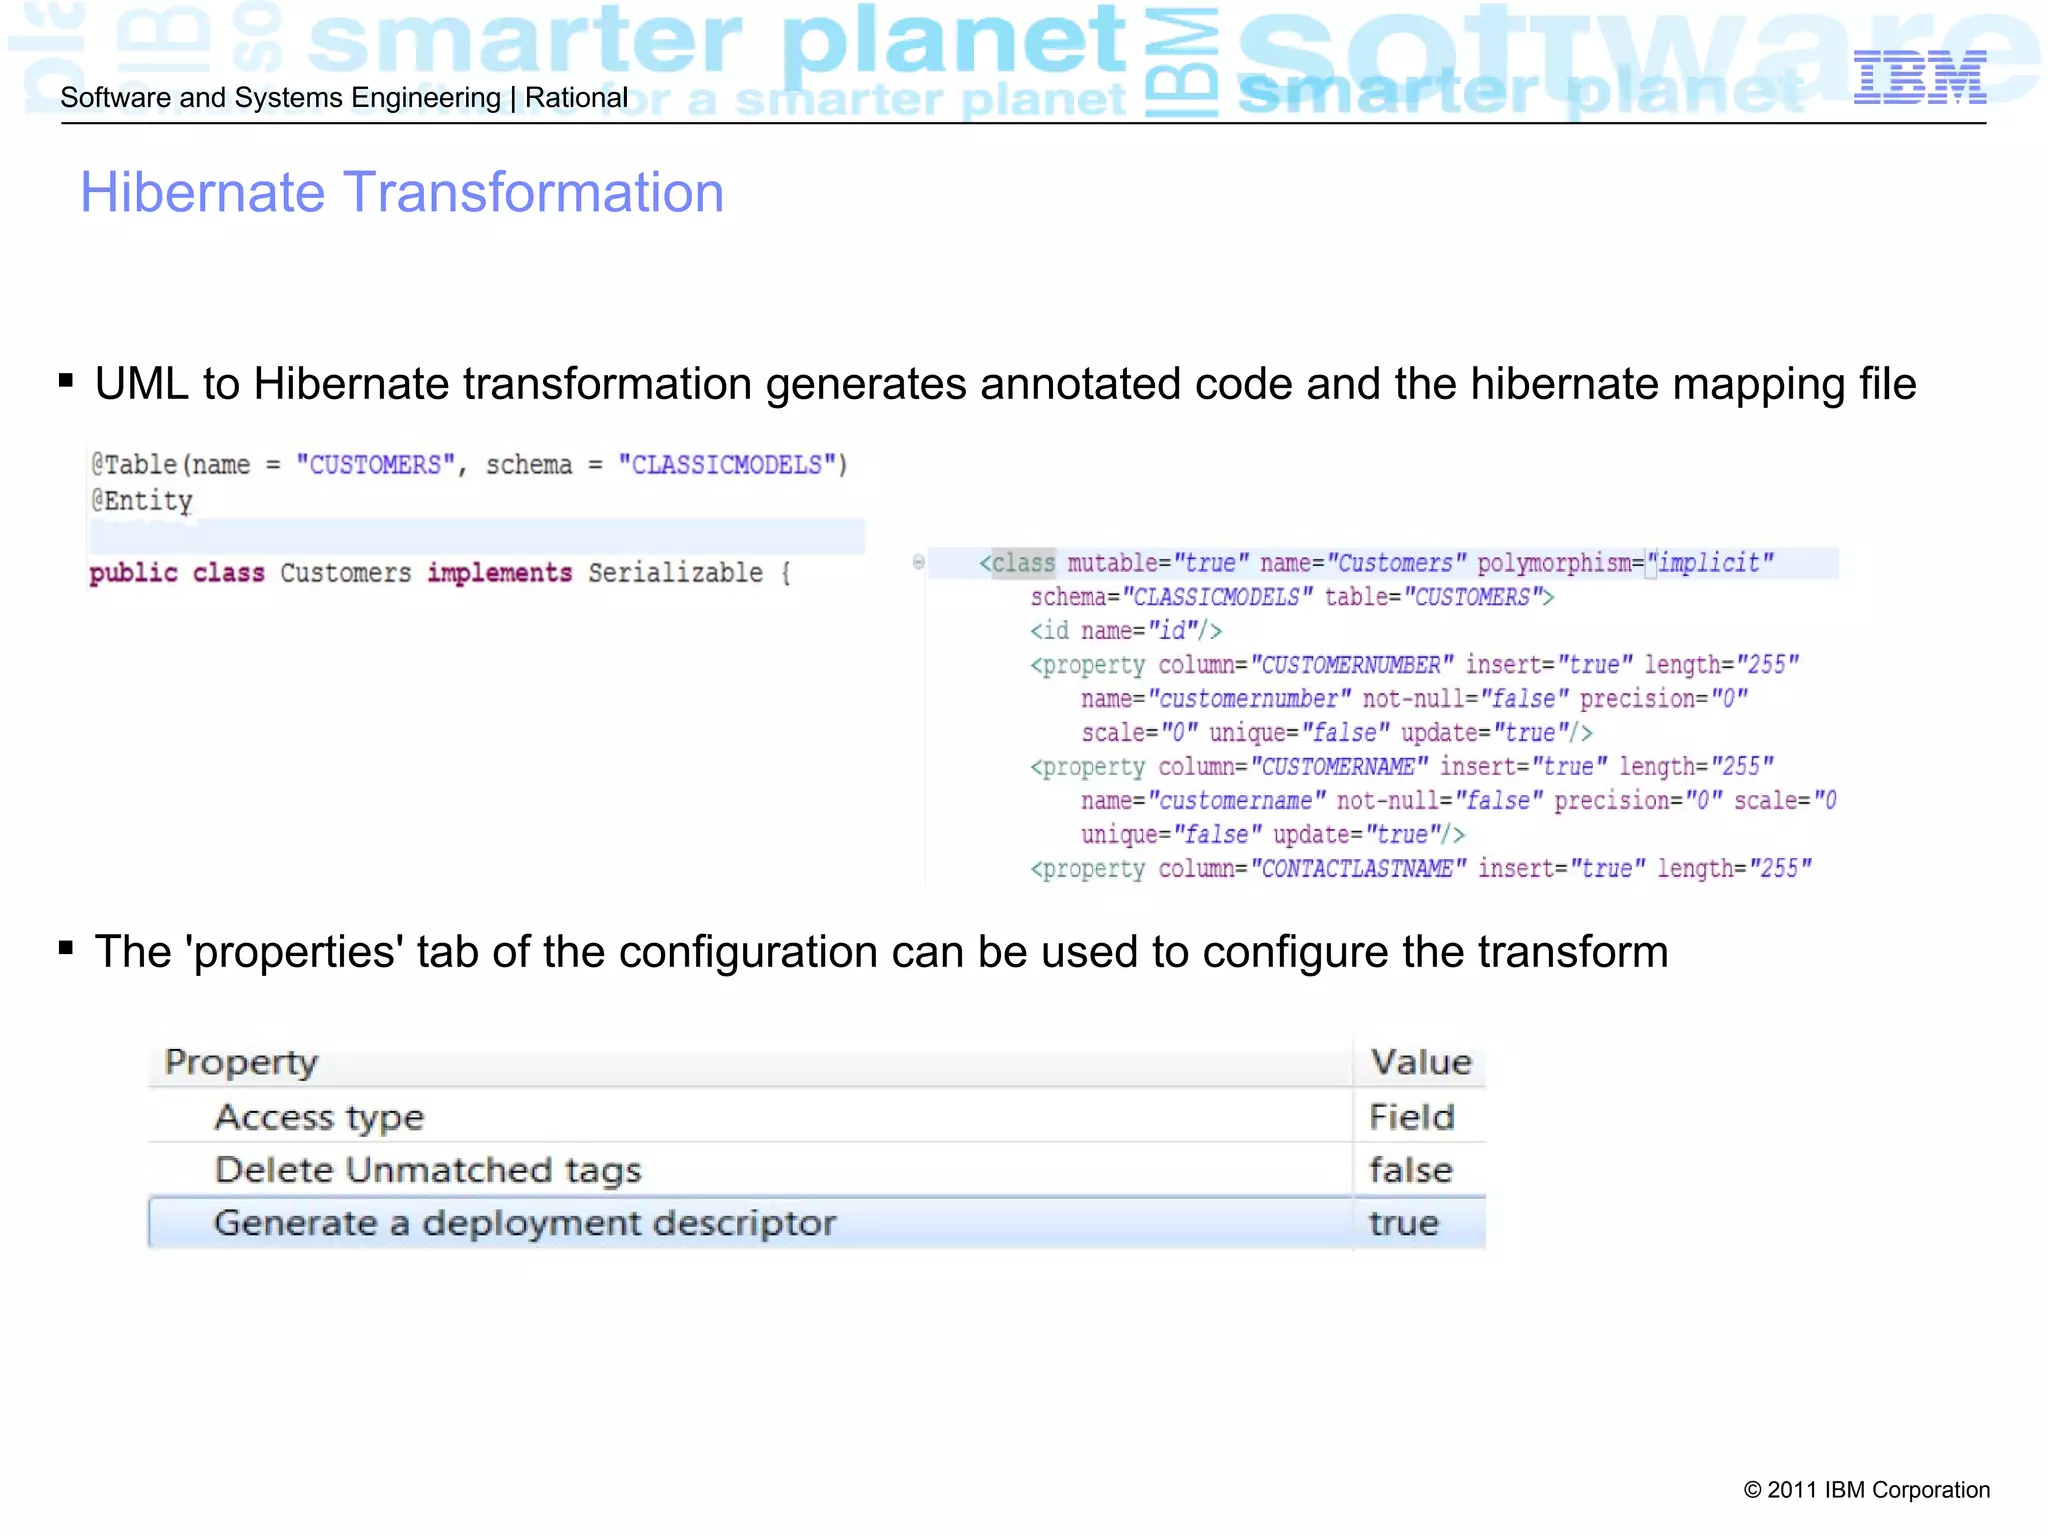
Task: Click the 'schema="CLASSICMODELS" table="CUSTOMERS"' XML line
Action: (1292, 597)
